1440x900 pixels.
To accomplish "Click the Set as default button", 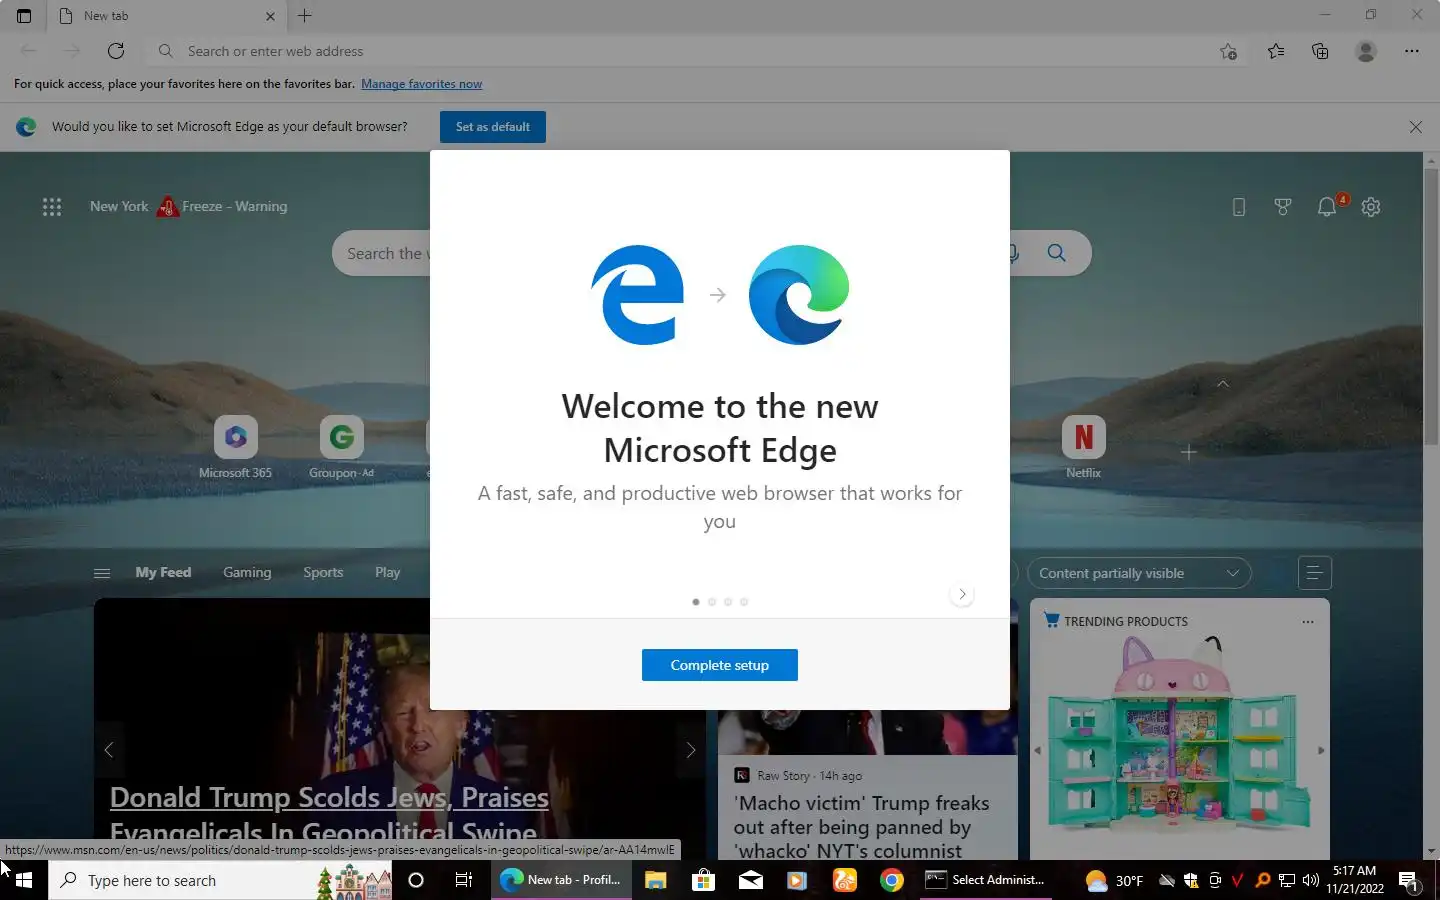I will 493,127.
